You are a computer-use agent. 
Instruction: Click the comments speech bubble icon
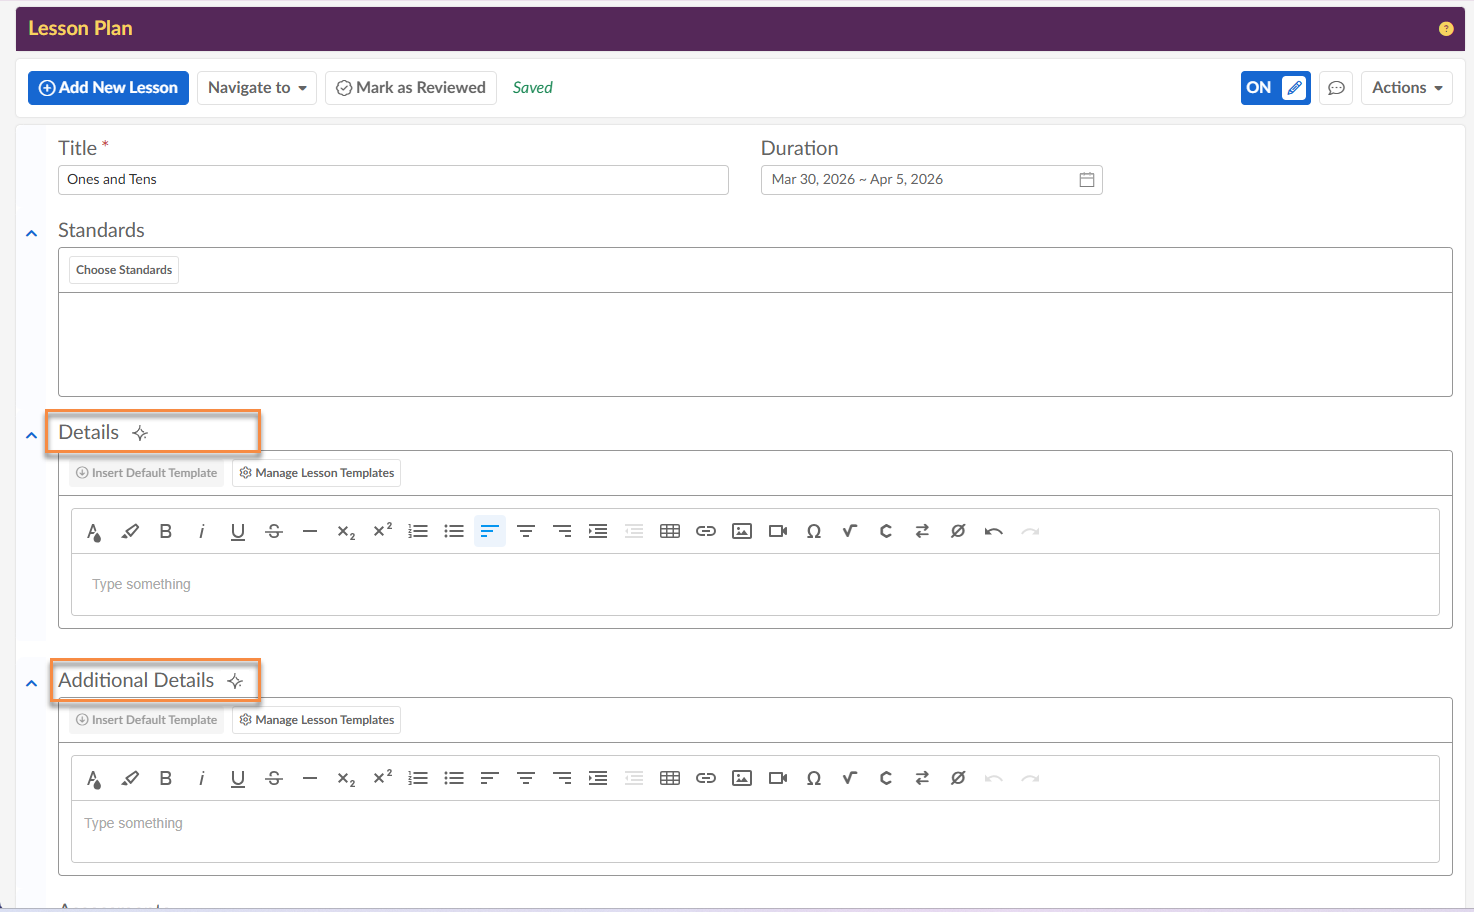tap(1336, 88)
